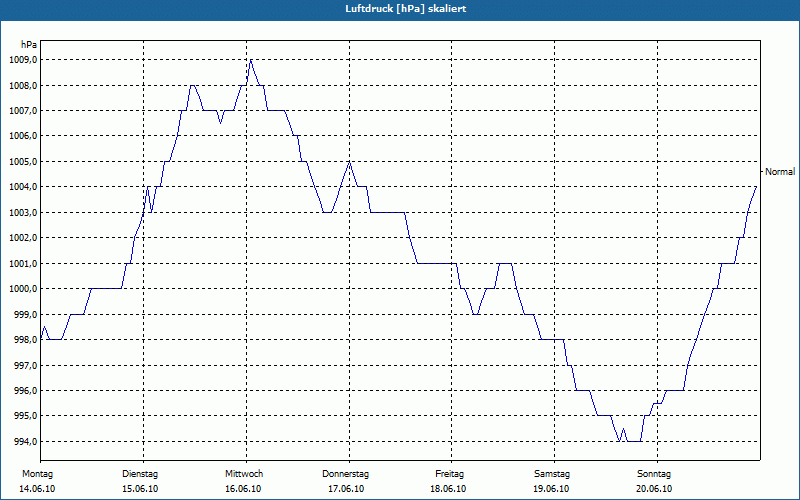The height and width of the screenshot is (500, 800).
Task: Select the Donnerstag day label
Action: pyautogui.click(x=345, y=474)
